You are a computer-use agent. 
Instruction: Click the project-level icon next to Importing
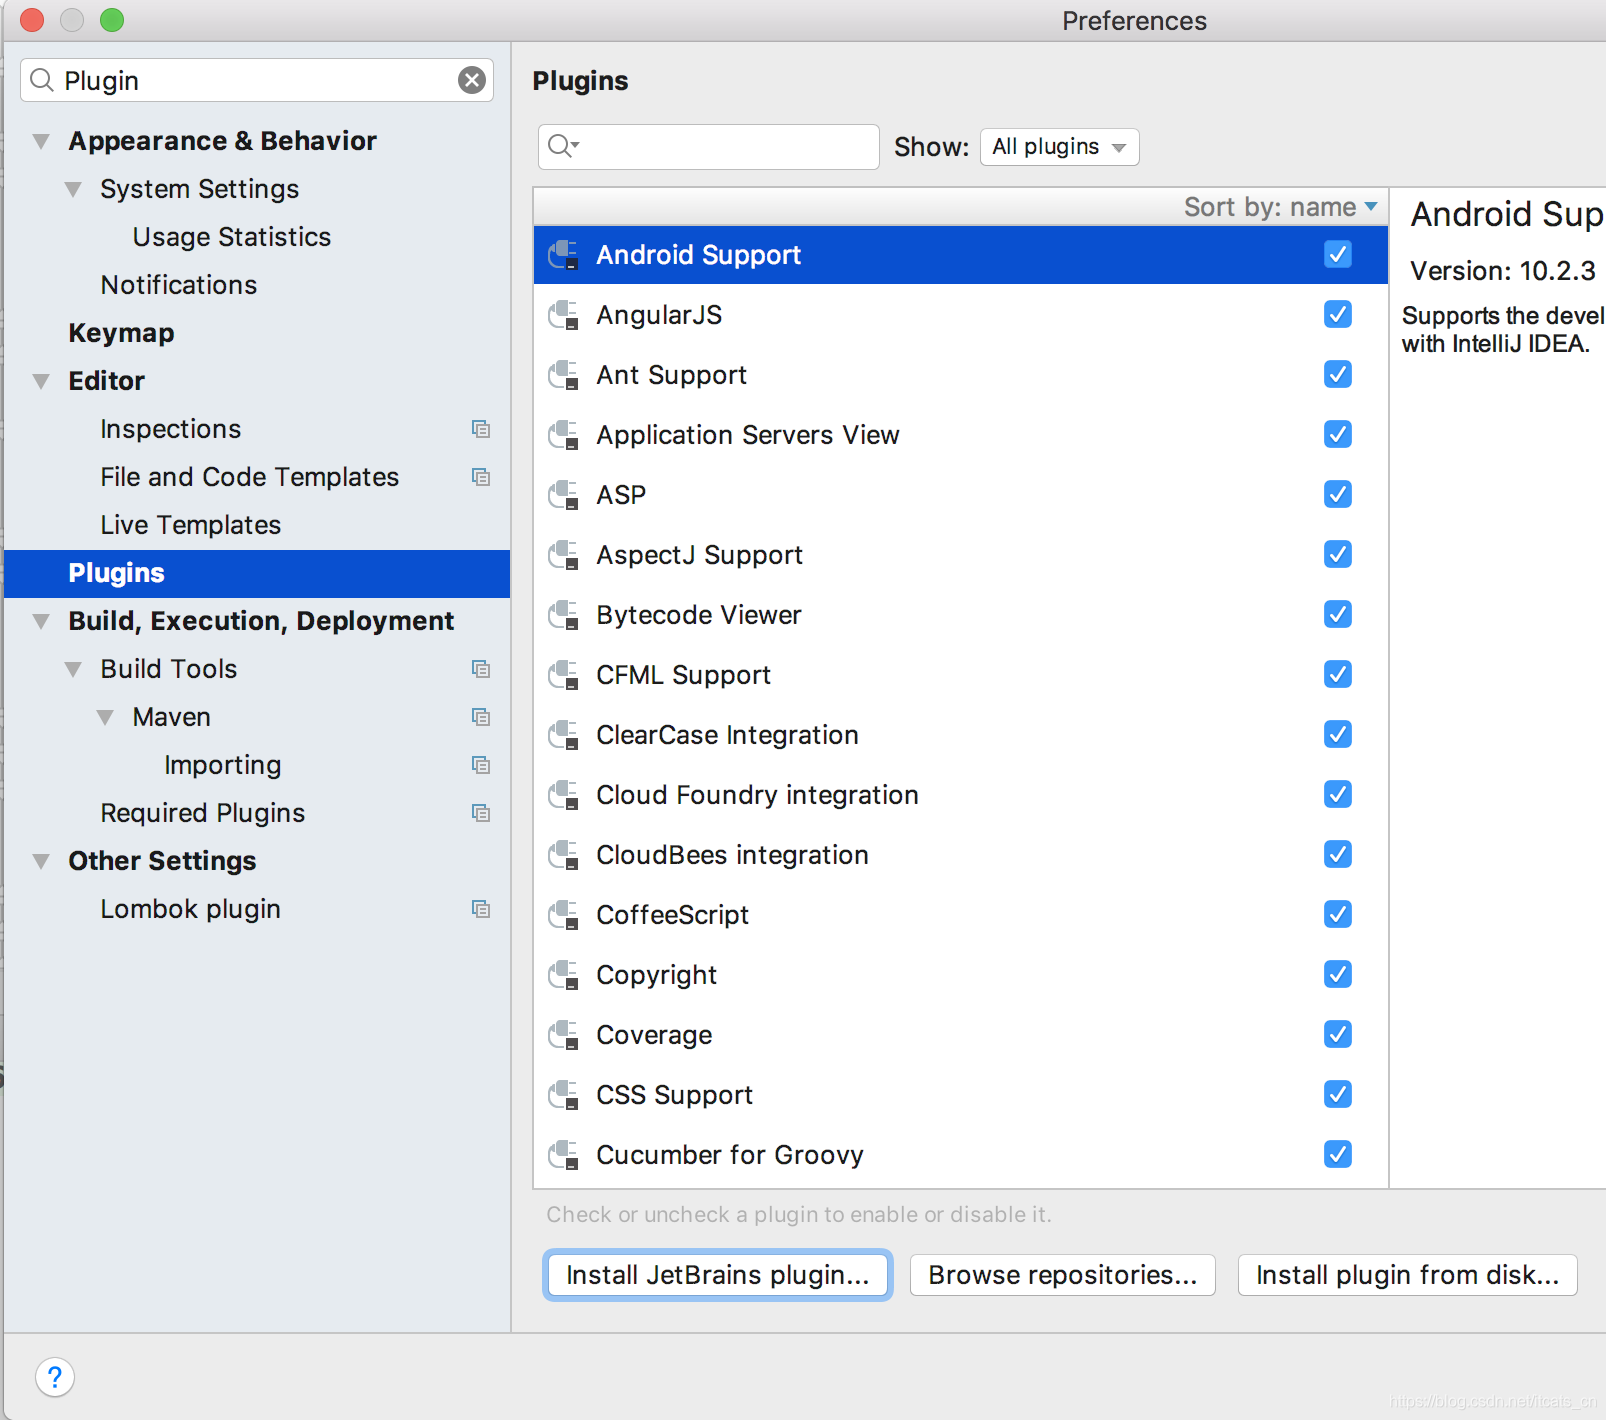pyautogui.click(x=481, y=765)
